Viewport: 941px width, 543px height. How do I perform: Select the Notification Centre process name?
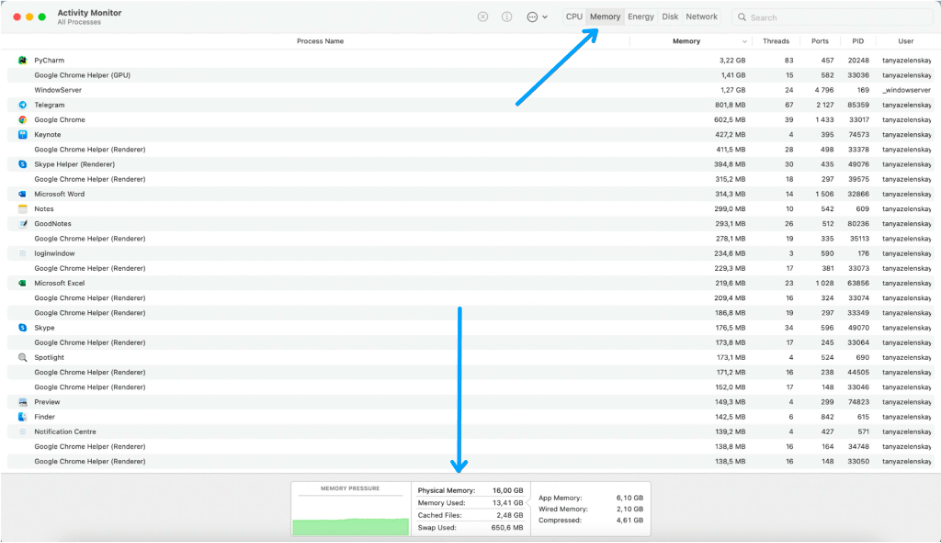point(65,431)
